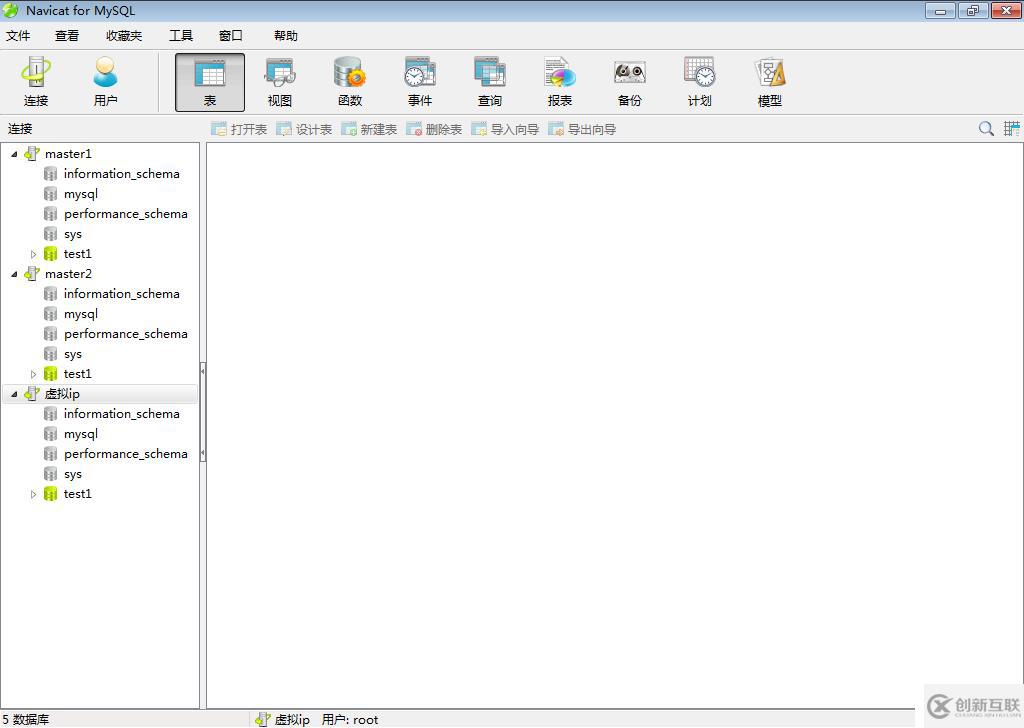This screenshot has width=1024, height=728.
Task: Click the test1 database icon under master1
Action: pyautogui.click(x=50, y=253)
